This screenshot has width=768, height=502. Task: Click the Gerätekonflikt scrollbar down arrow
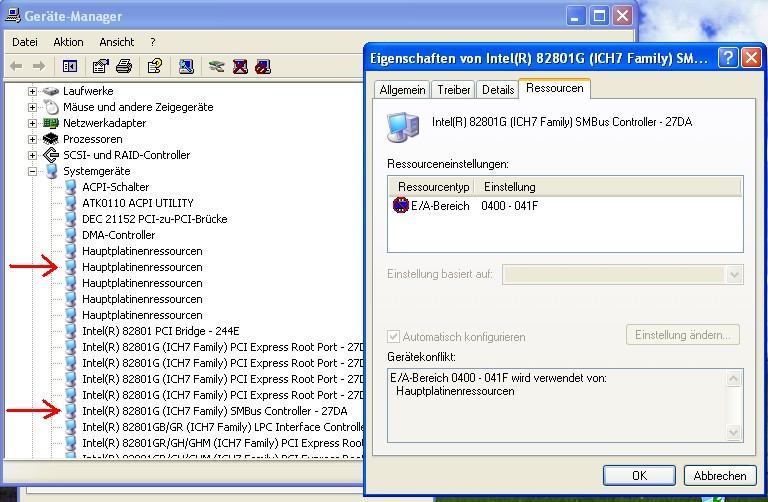tap(733, 433)
